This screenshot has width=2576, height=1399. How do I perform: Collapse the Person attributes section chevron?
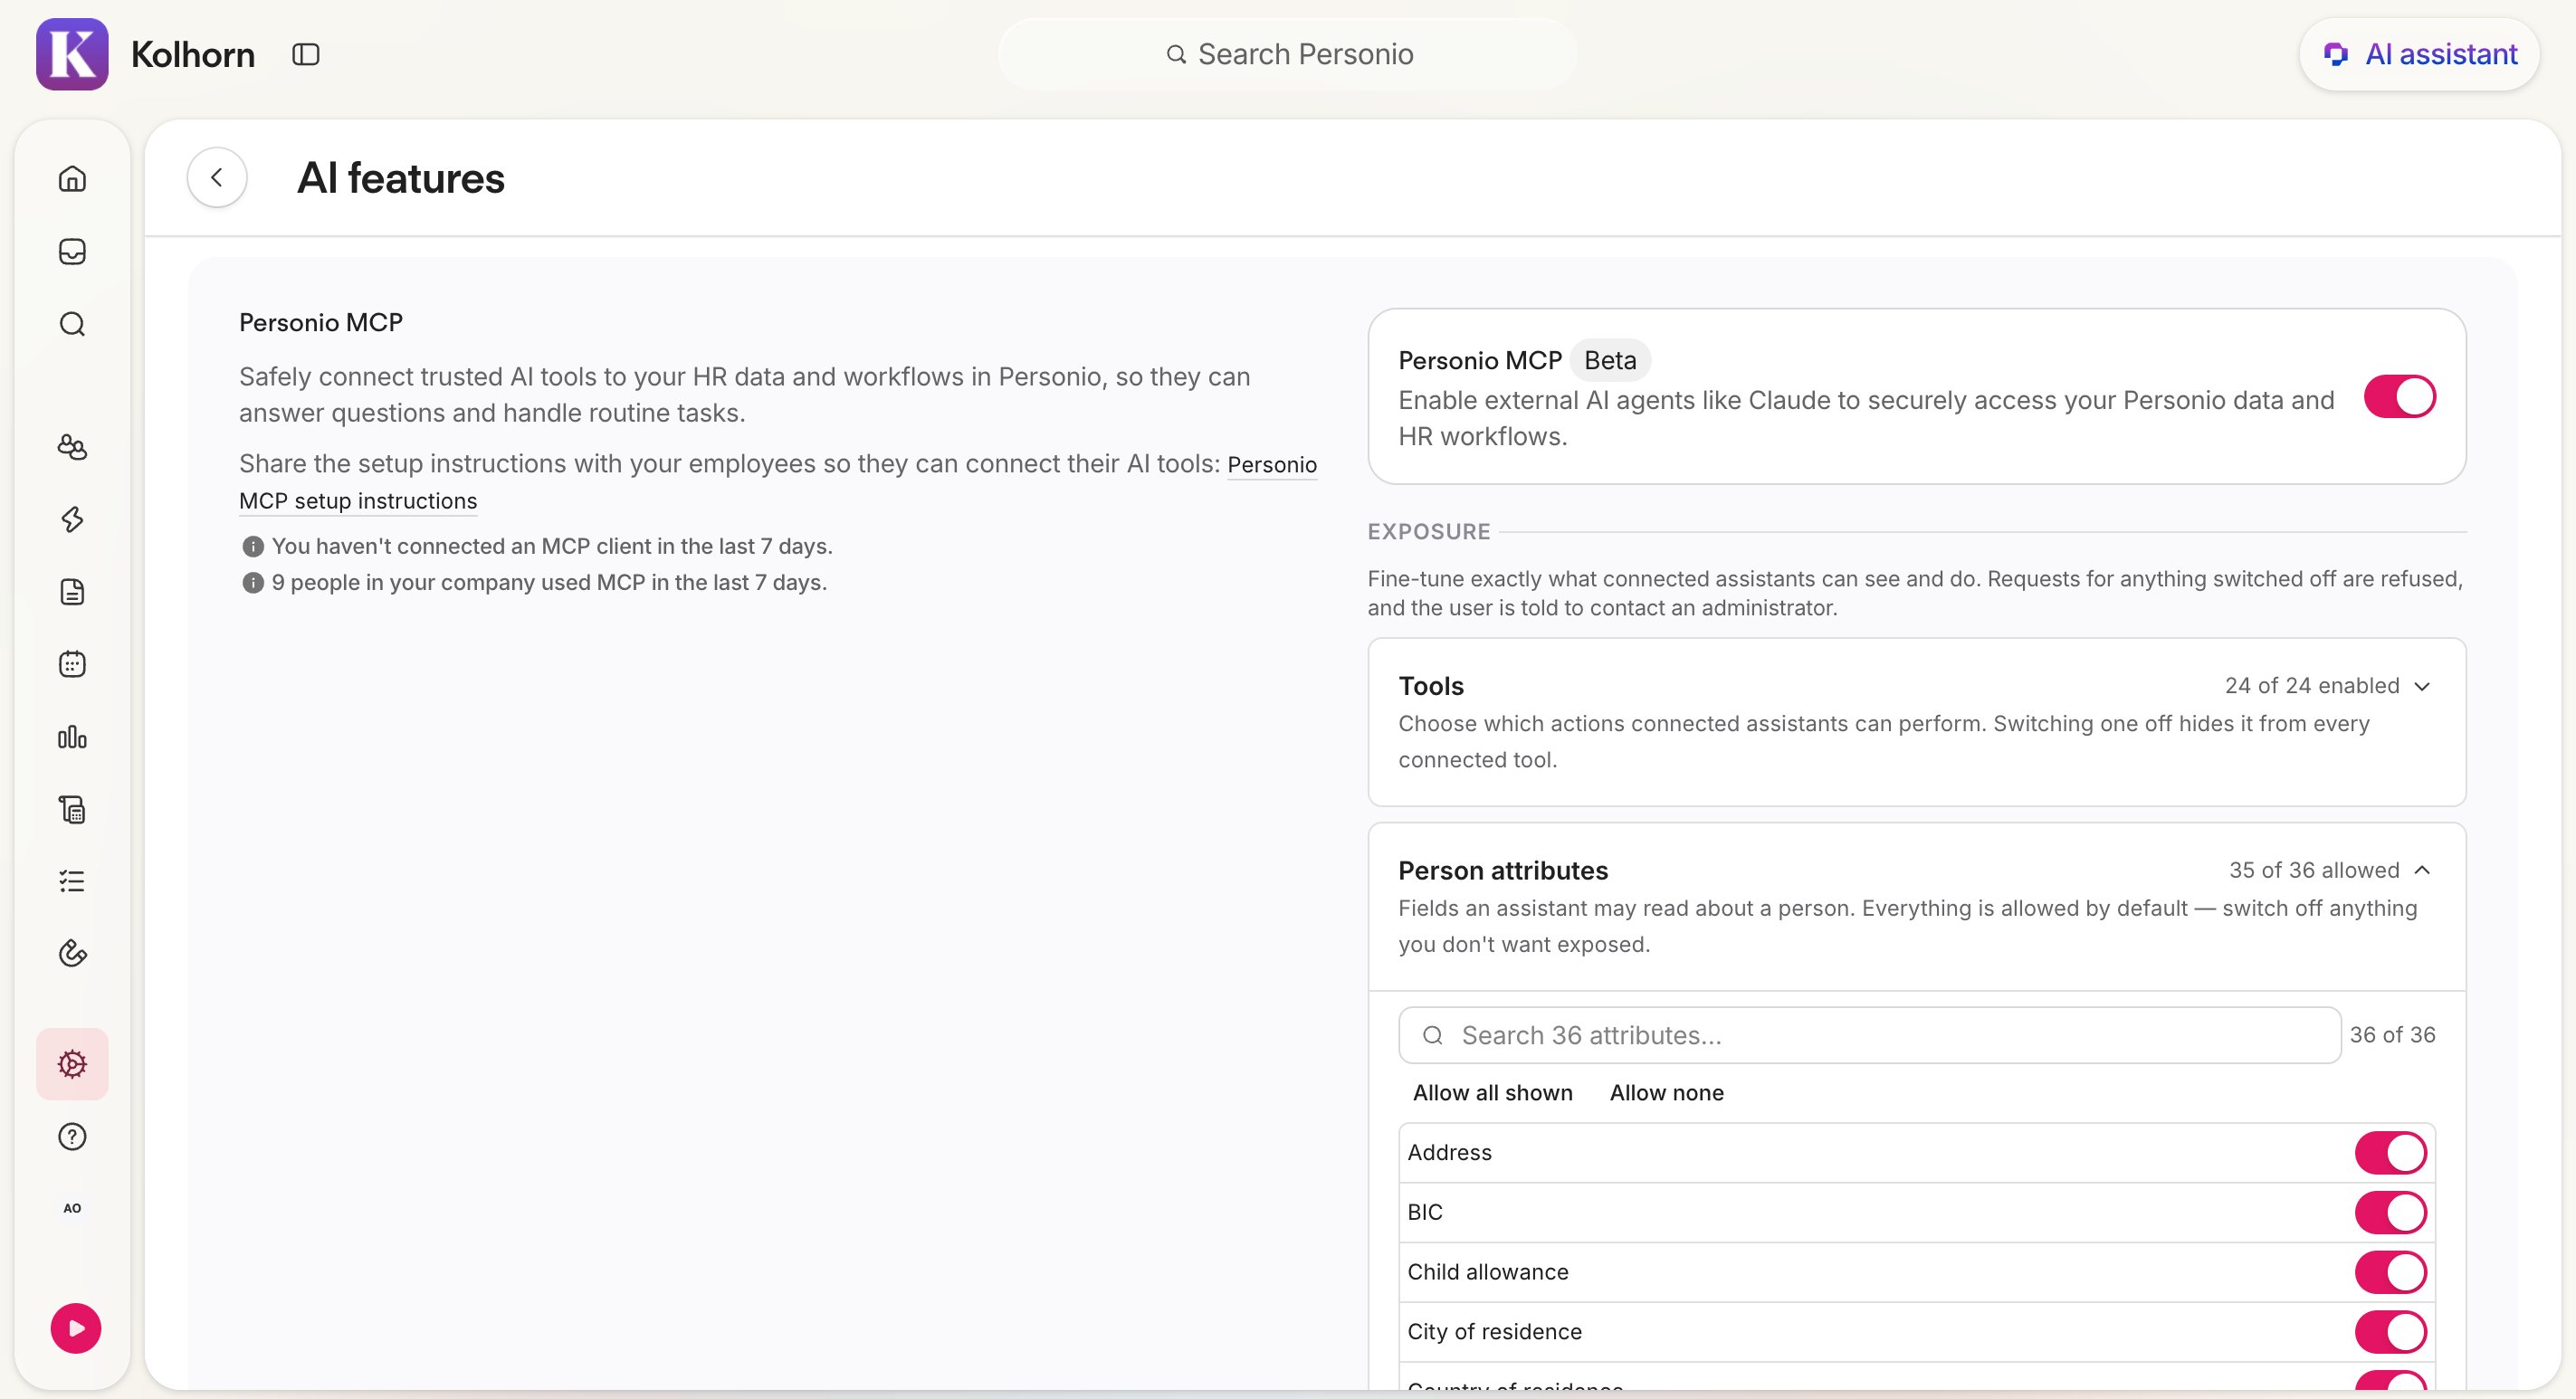pyautogui.click(x=2422, y=870)
